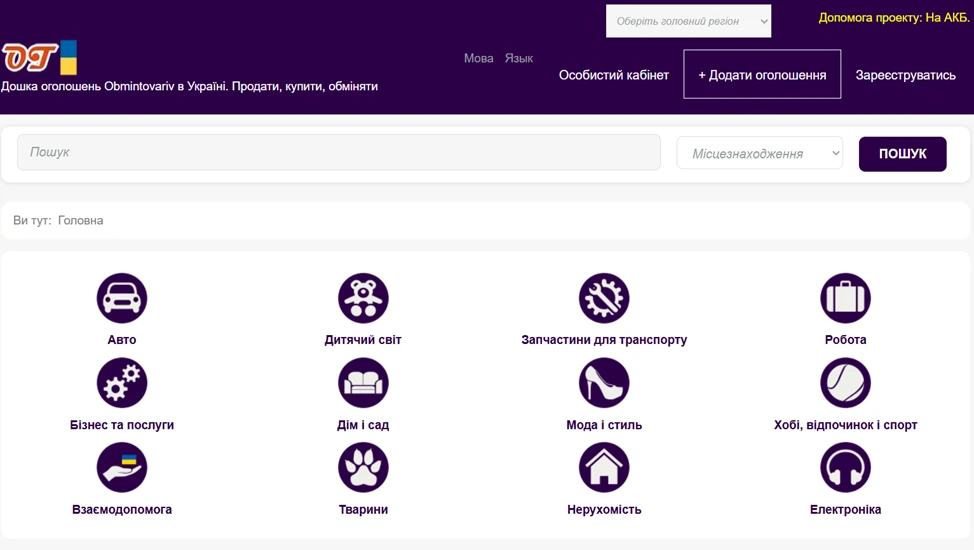
Task: Expand the Оберіть головний регіон dropdown
Action: [x=688, y=21]
